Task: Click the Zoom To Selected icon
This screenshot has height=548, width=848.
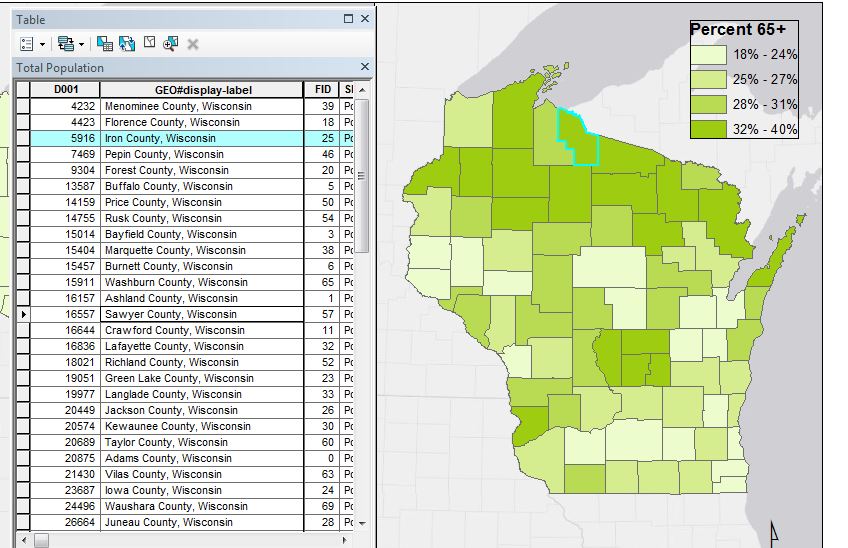Action: (x=170, y=44)
